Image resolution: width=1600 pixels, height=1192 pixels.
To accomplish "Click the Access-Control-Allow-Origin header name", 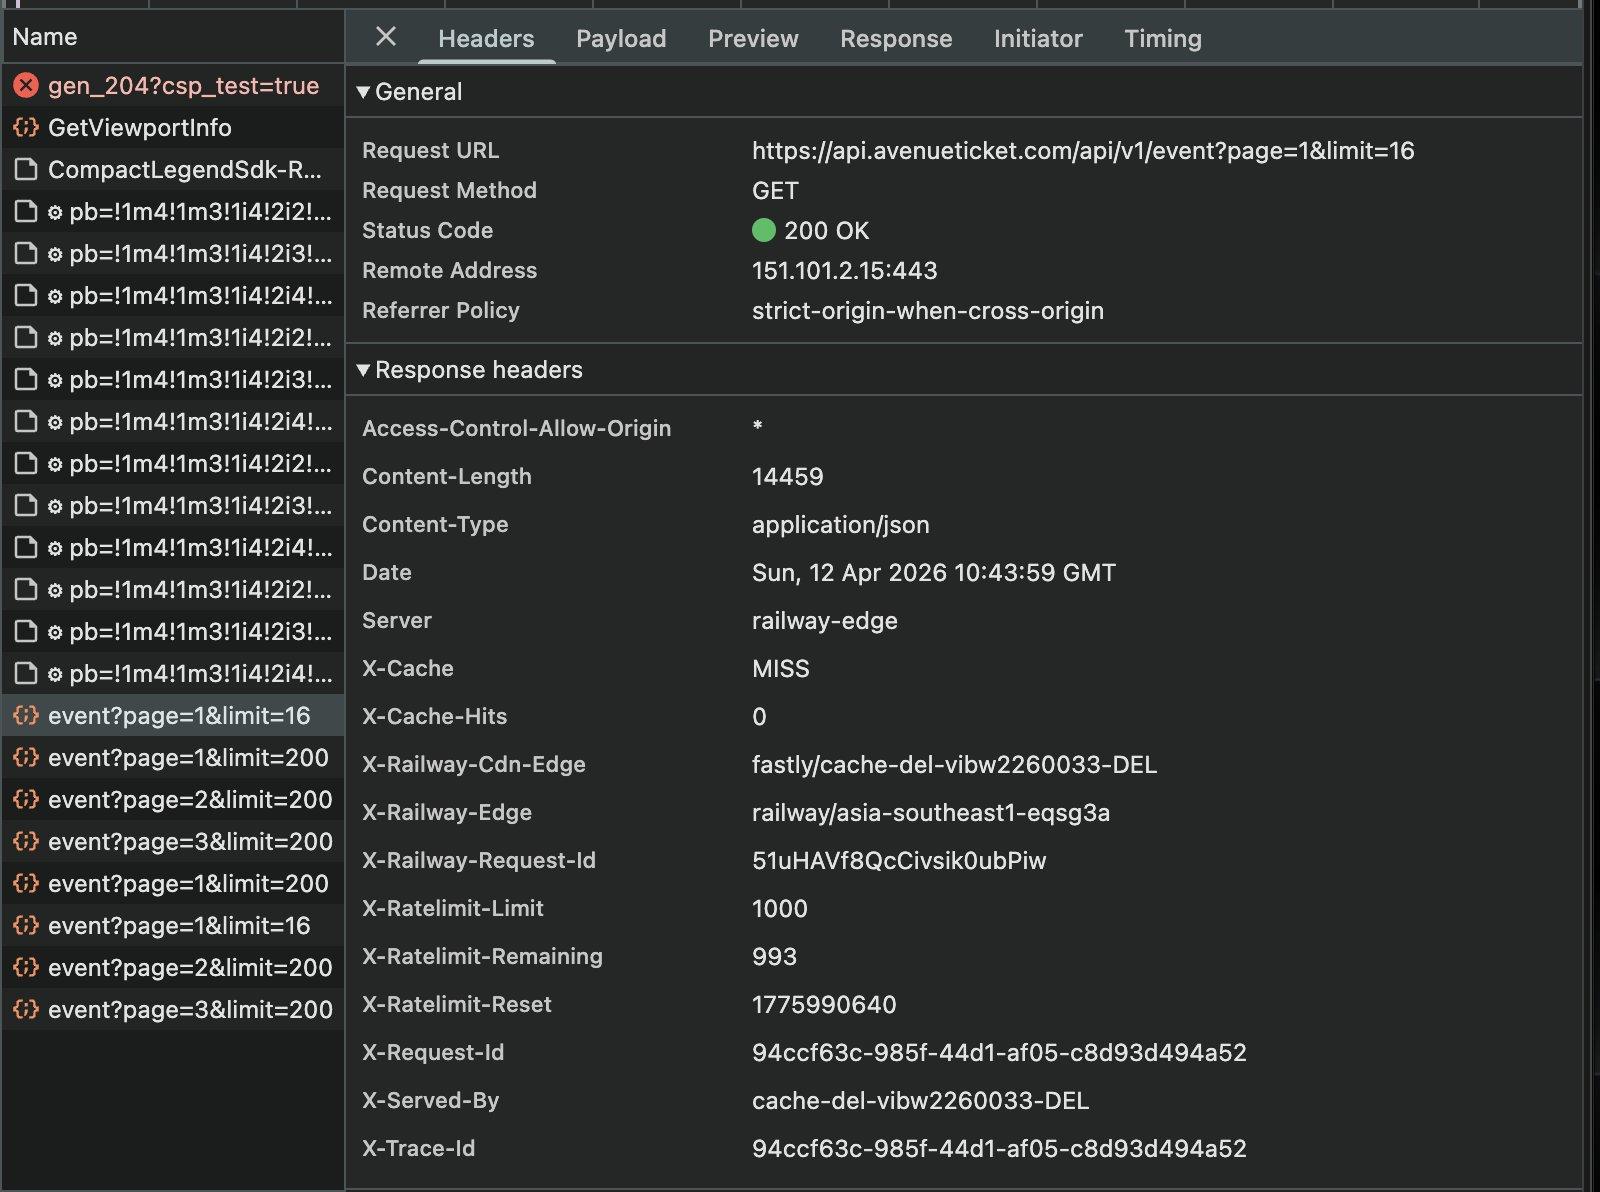I will pyautogui.click(x=517, y=429).
